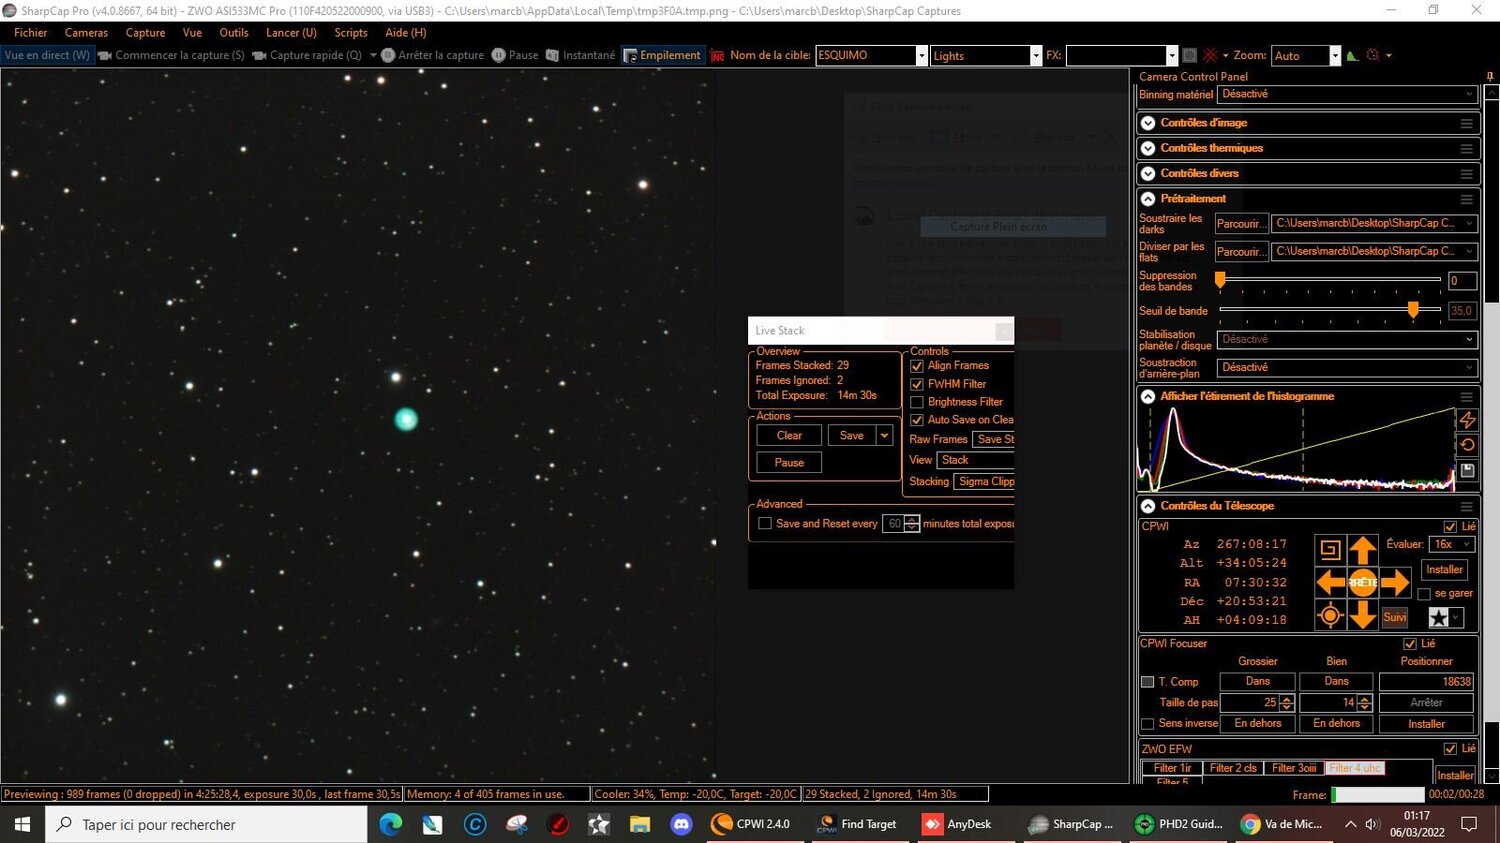Open the menu icon of Contrôles thermiques
This screenshot has width=1500, height=843.
click(x=1466, y=148)
